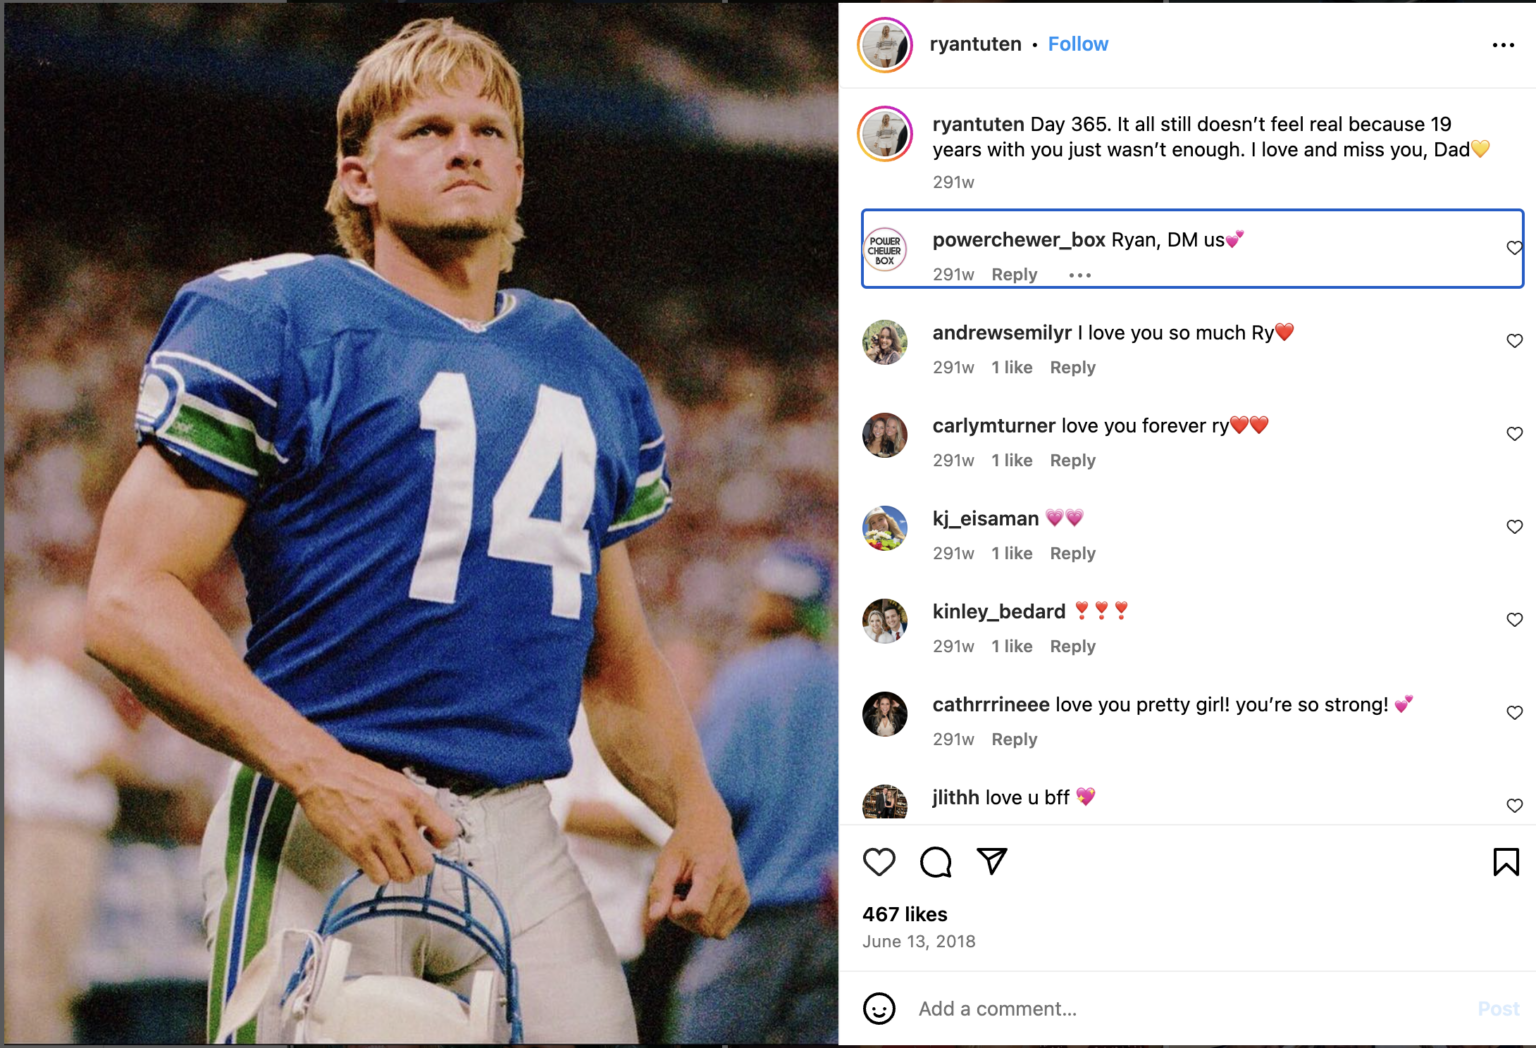1536x1048 pixels.
Task: Reply to carlymturner's comment
Action: pyautogui.click(x=1072, y=460)
